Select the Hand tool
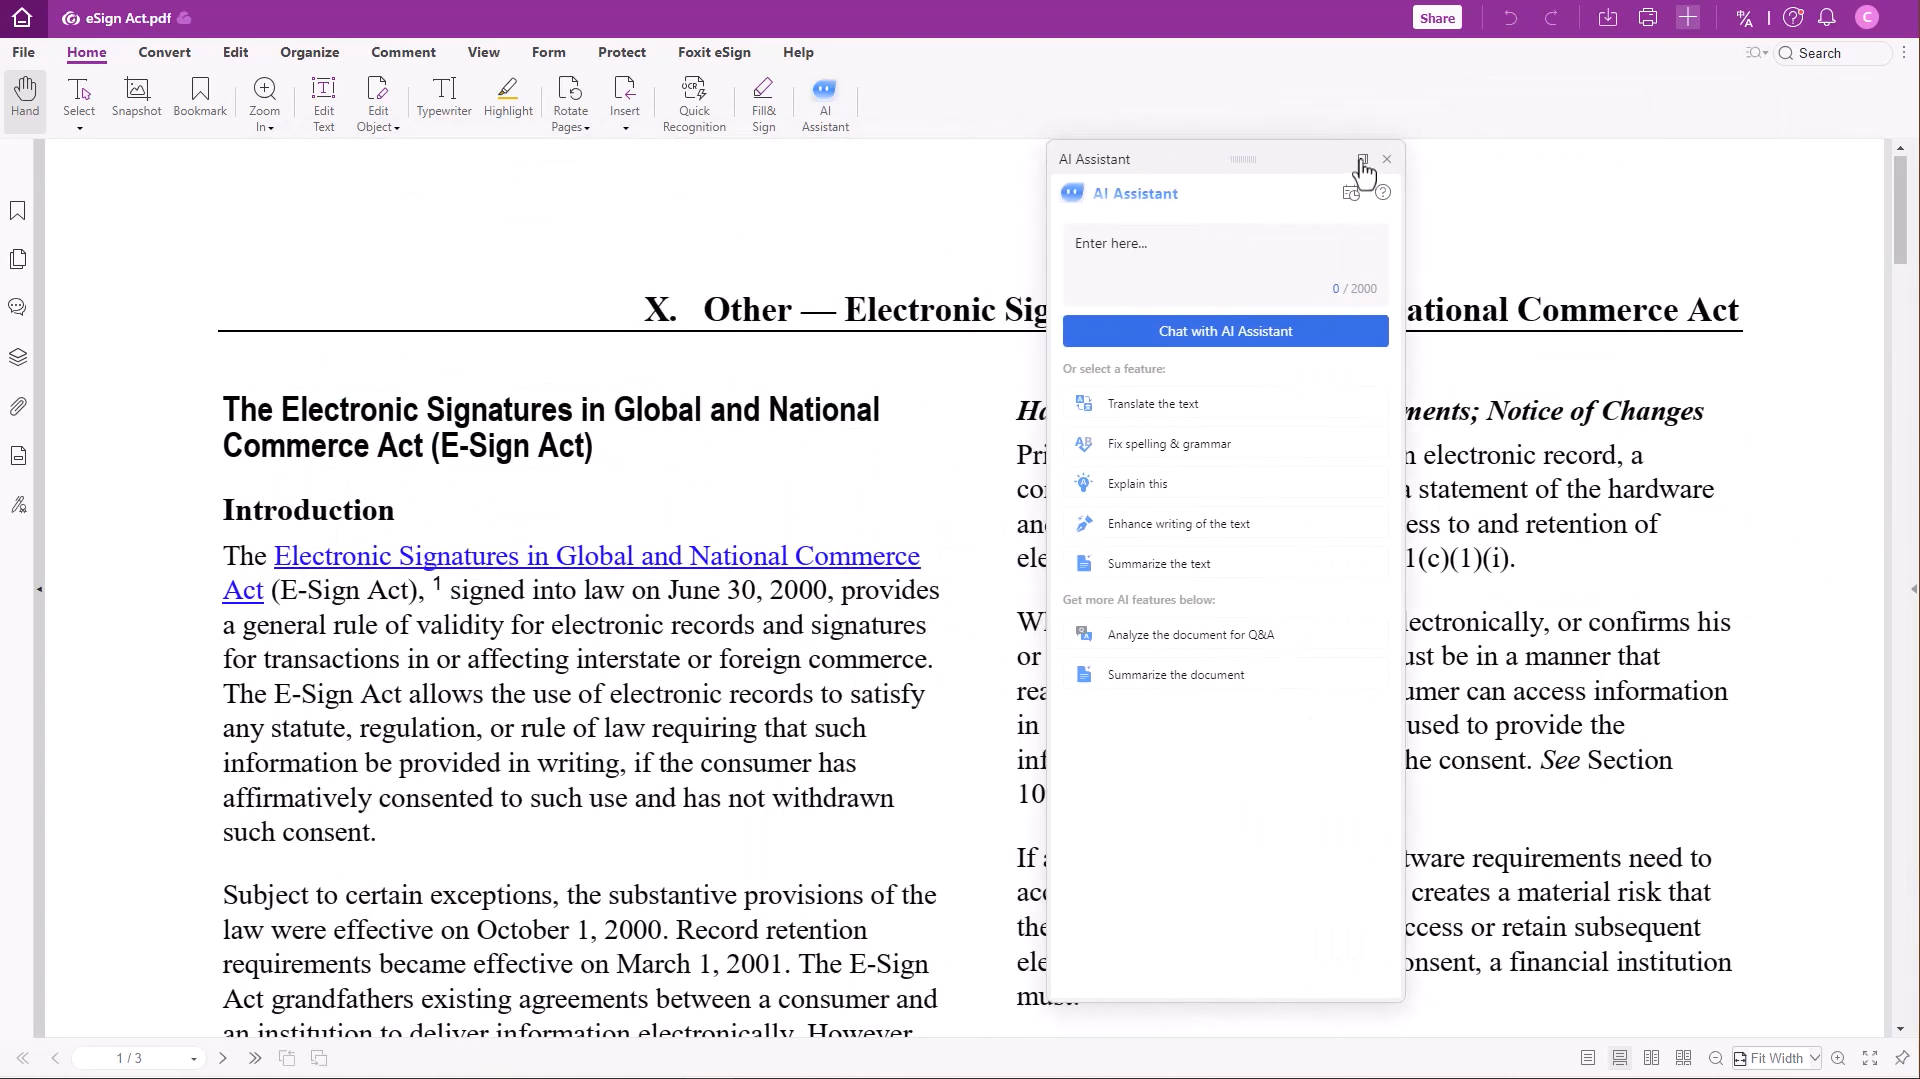Image resolution: width=1920 pixels, height=1079 pixels. [x=25, y=98]
